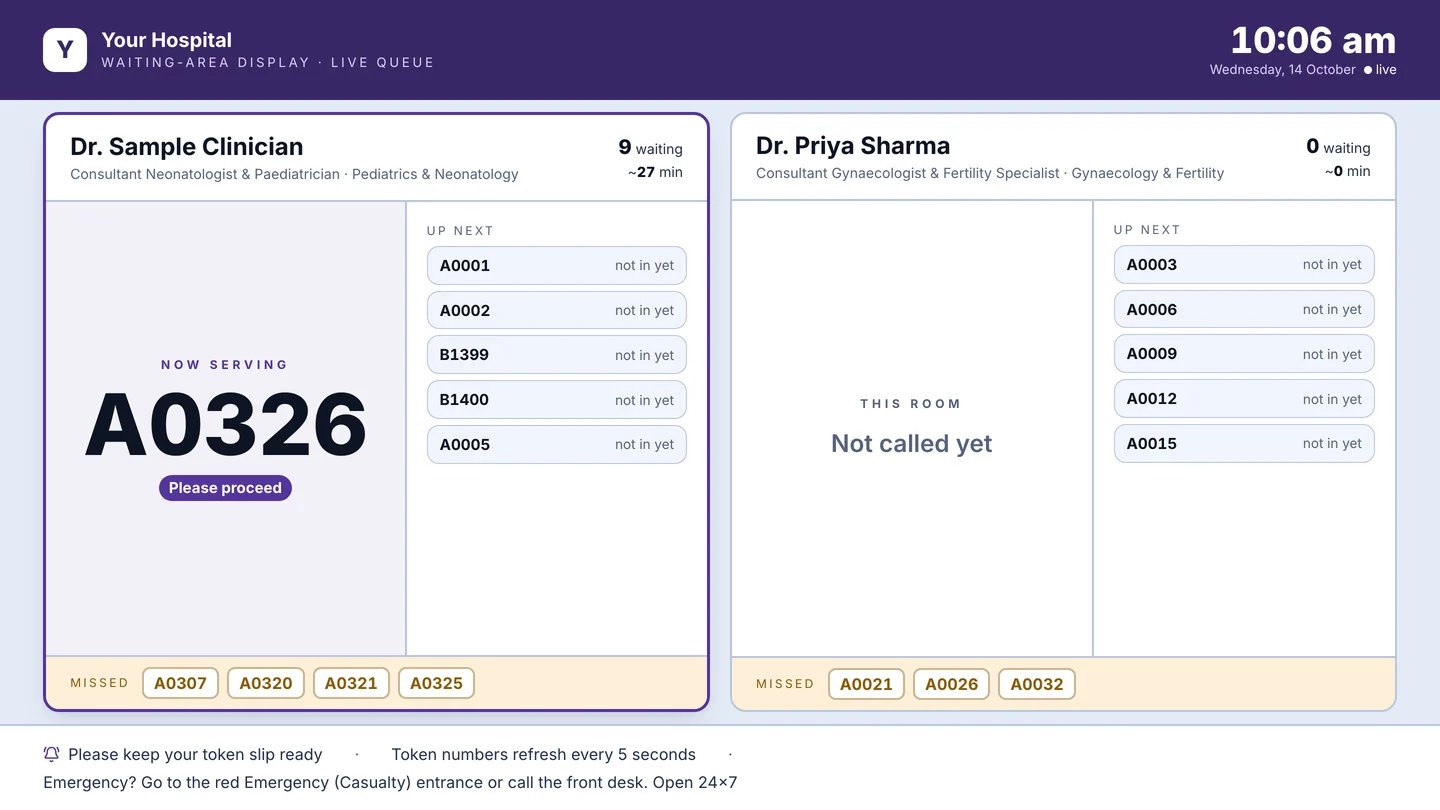Click the Waiting-Area Display · Live Queue subtitle
This screenshot has height=810, width=1440.
click(x=268, y=62)
